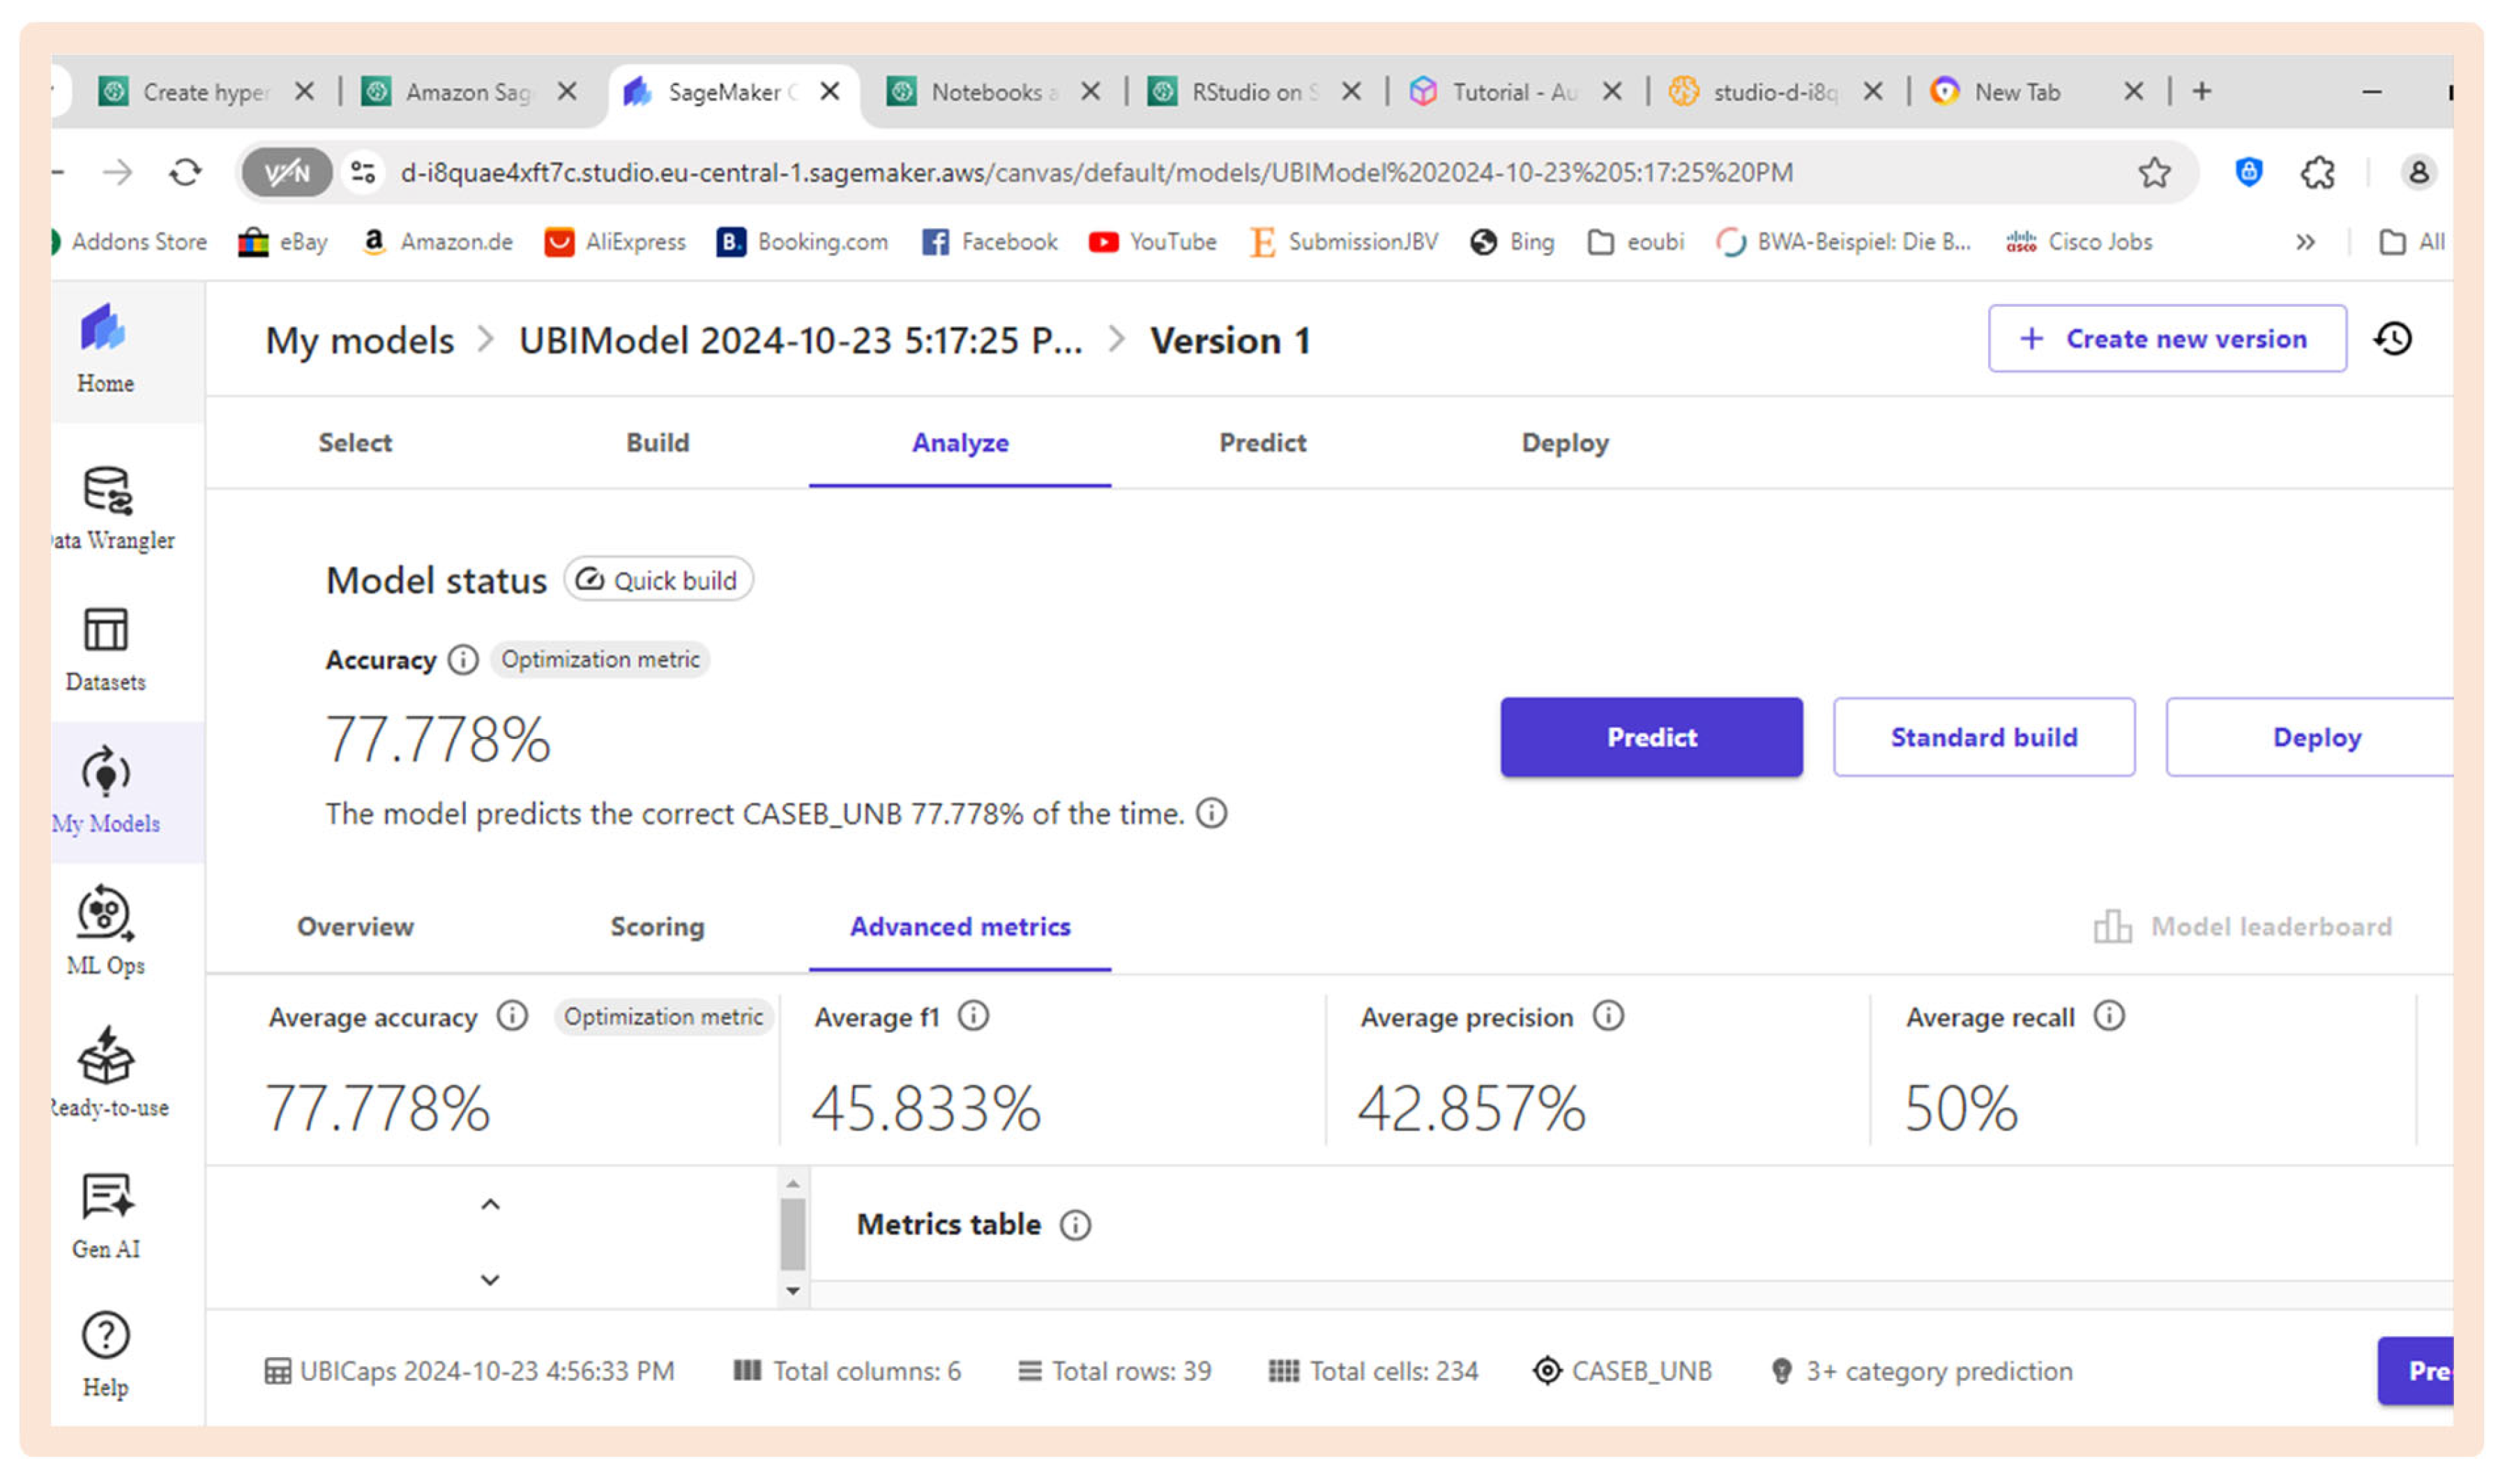Click the Accuracy info icon
The width and height of the screenshot is (2507, 1484).
[462, 659]
